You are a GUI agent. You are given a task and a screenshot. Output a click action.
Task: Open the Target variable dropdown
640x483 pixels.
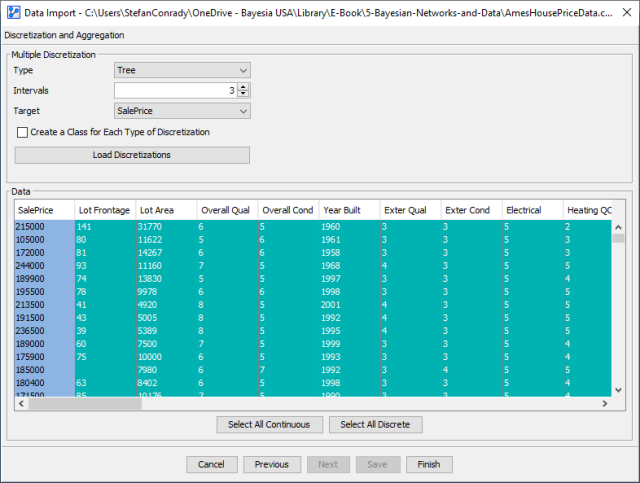point(182,111)
